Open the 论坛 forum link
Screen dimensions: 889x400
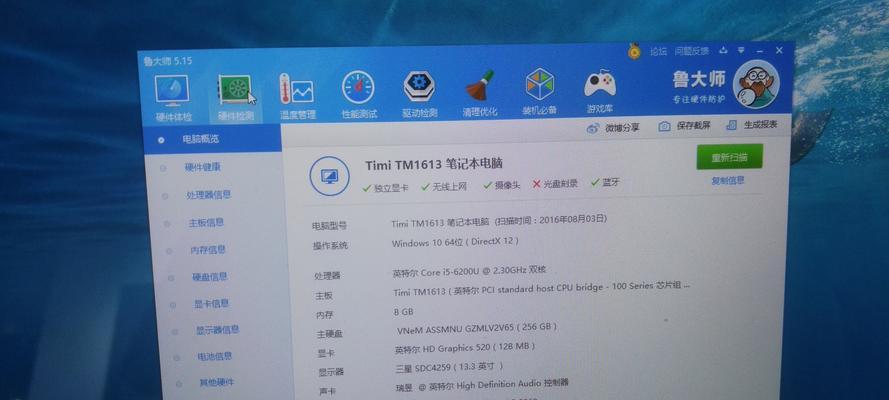(x=658, y=52)
